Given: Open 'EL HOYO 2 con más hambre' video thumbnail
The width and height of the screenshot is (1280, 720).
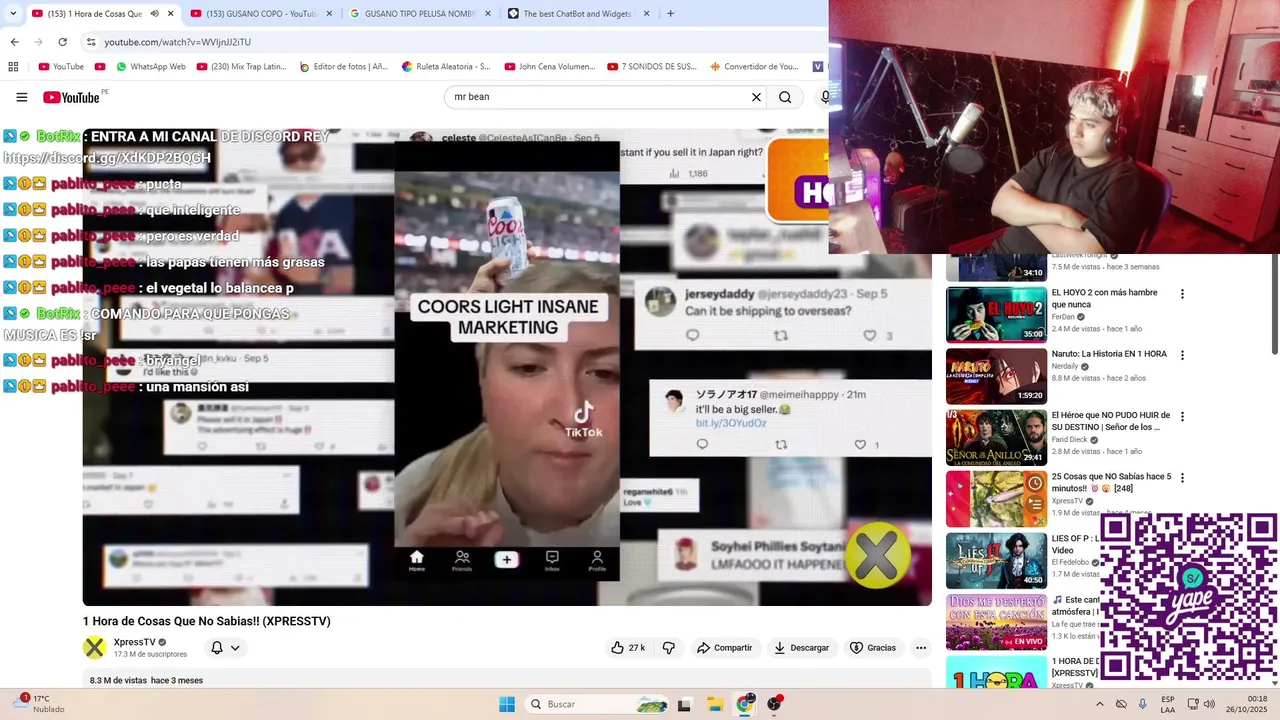Looking at the screenshot, I should point(996,314).
